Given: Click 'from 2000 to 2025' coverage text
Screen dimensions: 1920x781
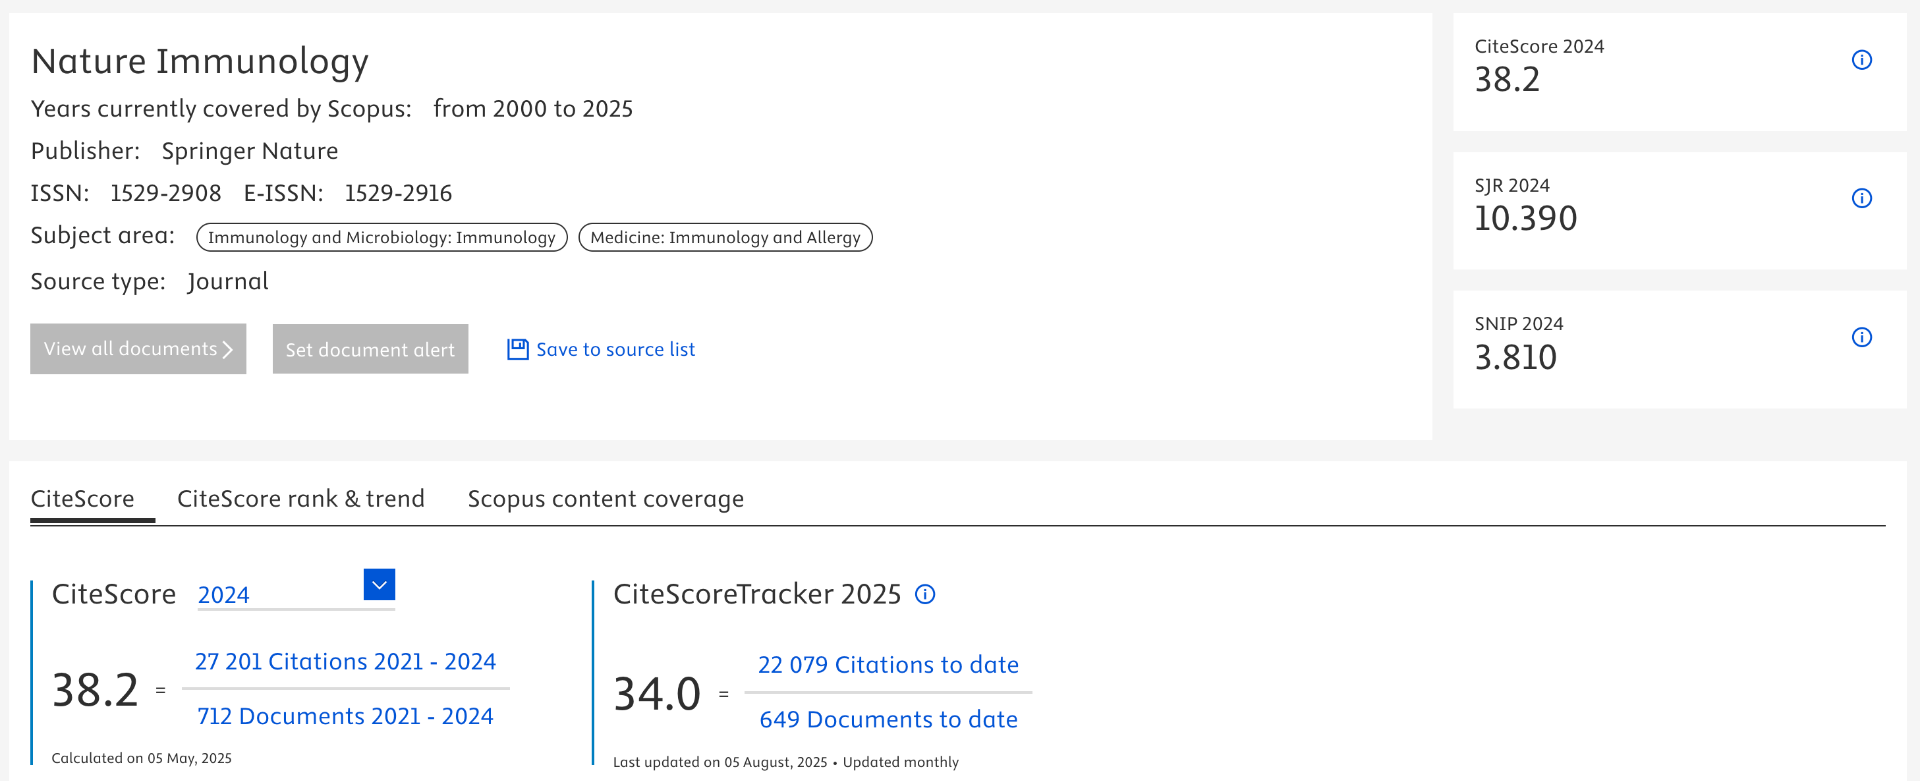Looking at the screenshot, I should click(533, 109).
